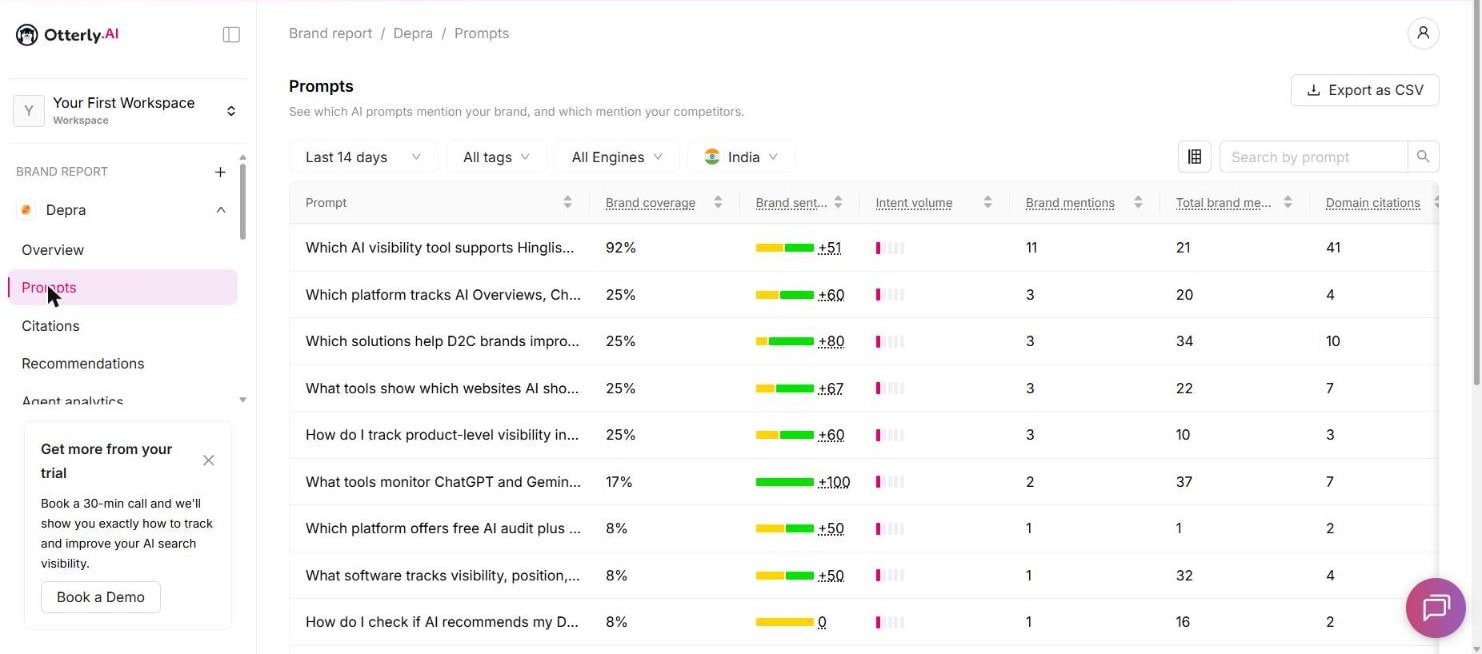Screen dimensions: 1482x654
Task: Click domain citations value 41
Action: pyautogui.click(x=1333, y=248)
